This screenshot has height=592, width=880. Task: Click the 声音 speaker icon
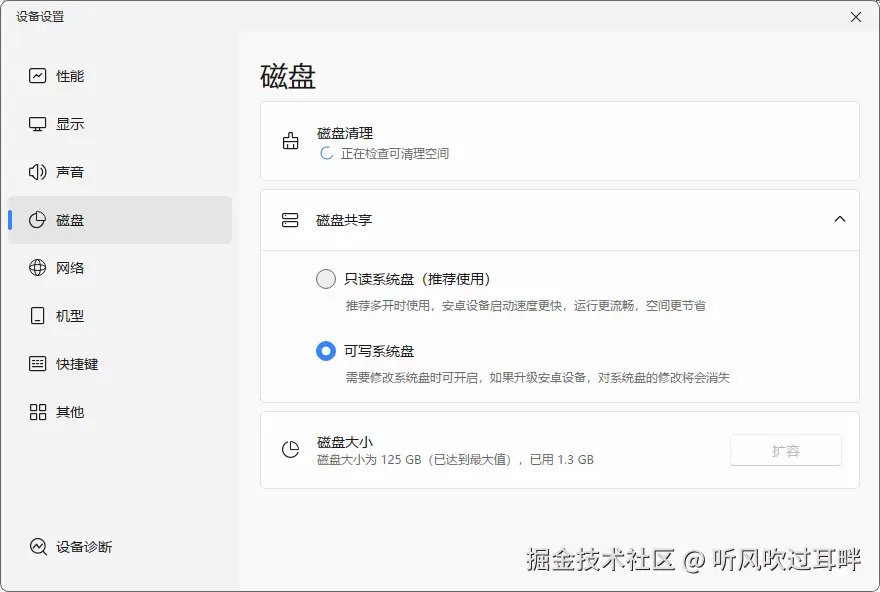tap(36, 171)
